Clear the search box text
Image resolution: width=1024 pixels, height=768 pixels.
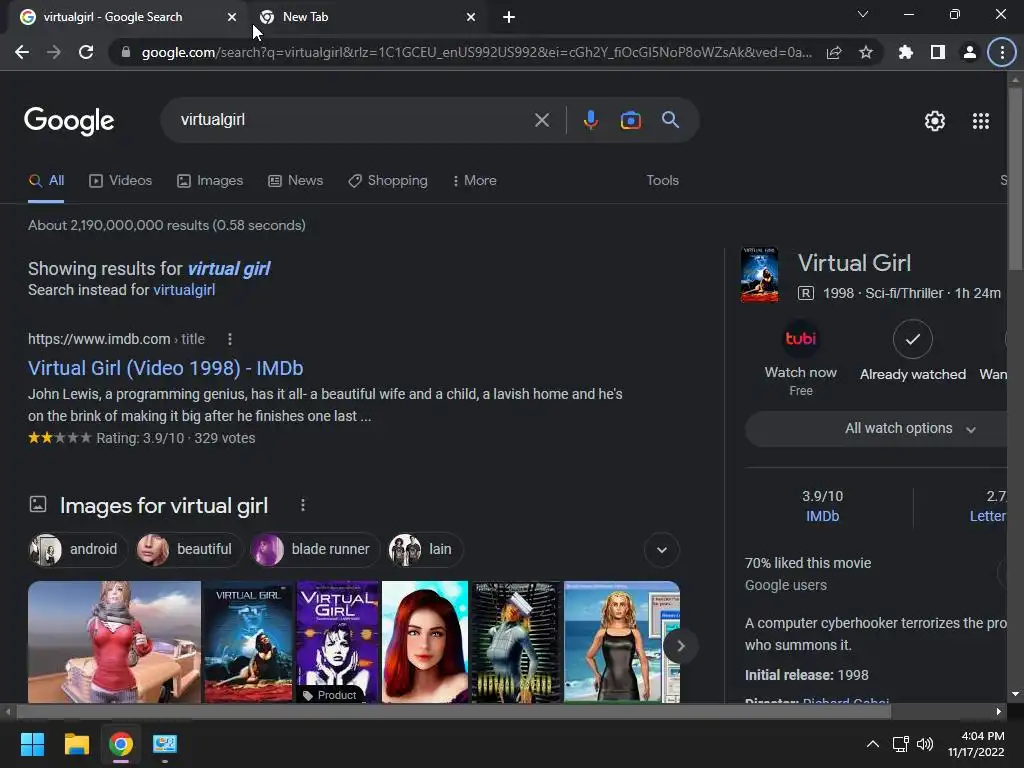(541, 120)
